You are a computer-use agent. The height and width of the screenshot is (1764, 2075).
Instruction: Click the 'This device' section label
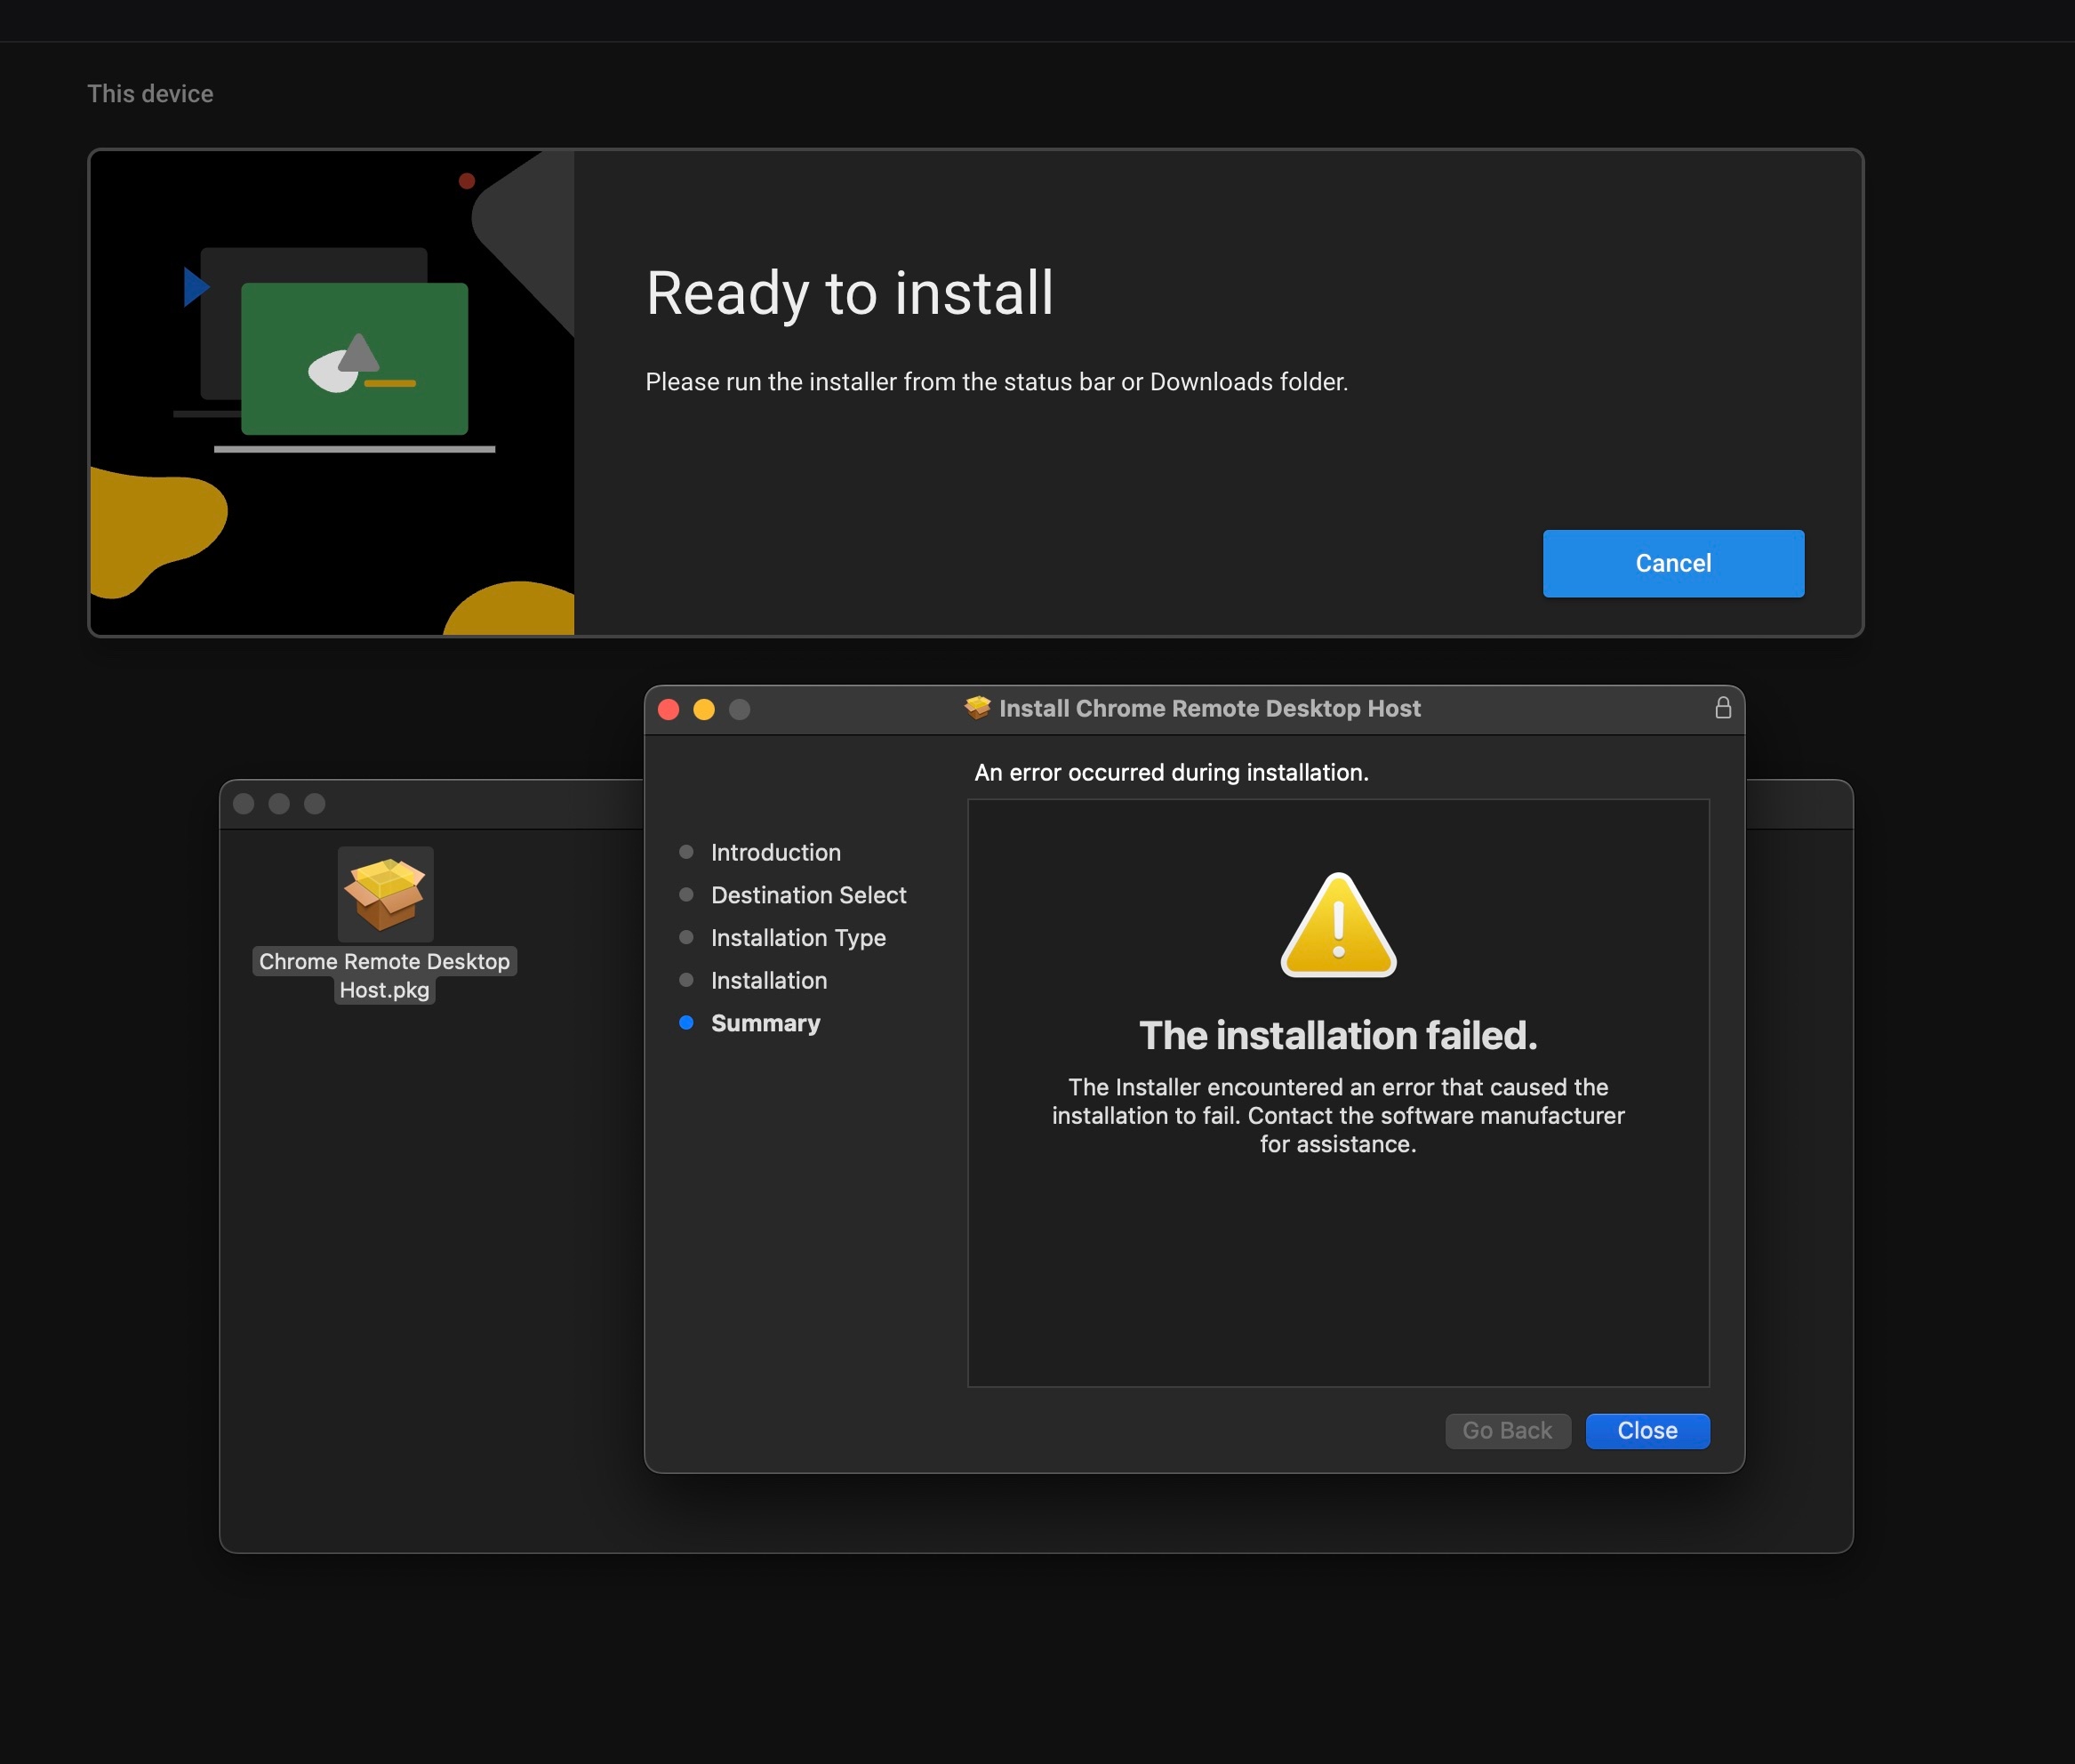coord(150,94)
